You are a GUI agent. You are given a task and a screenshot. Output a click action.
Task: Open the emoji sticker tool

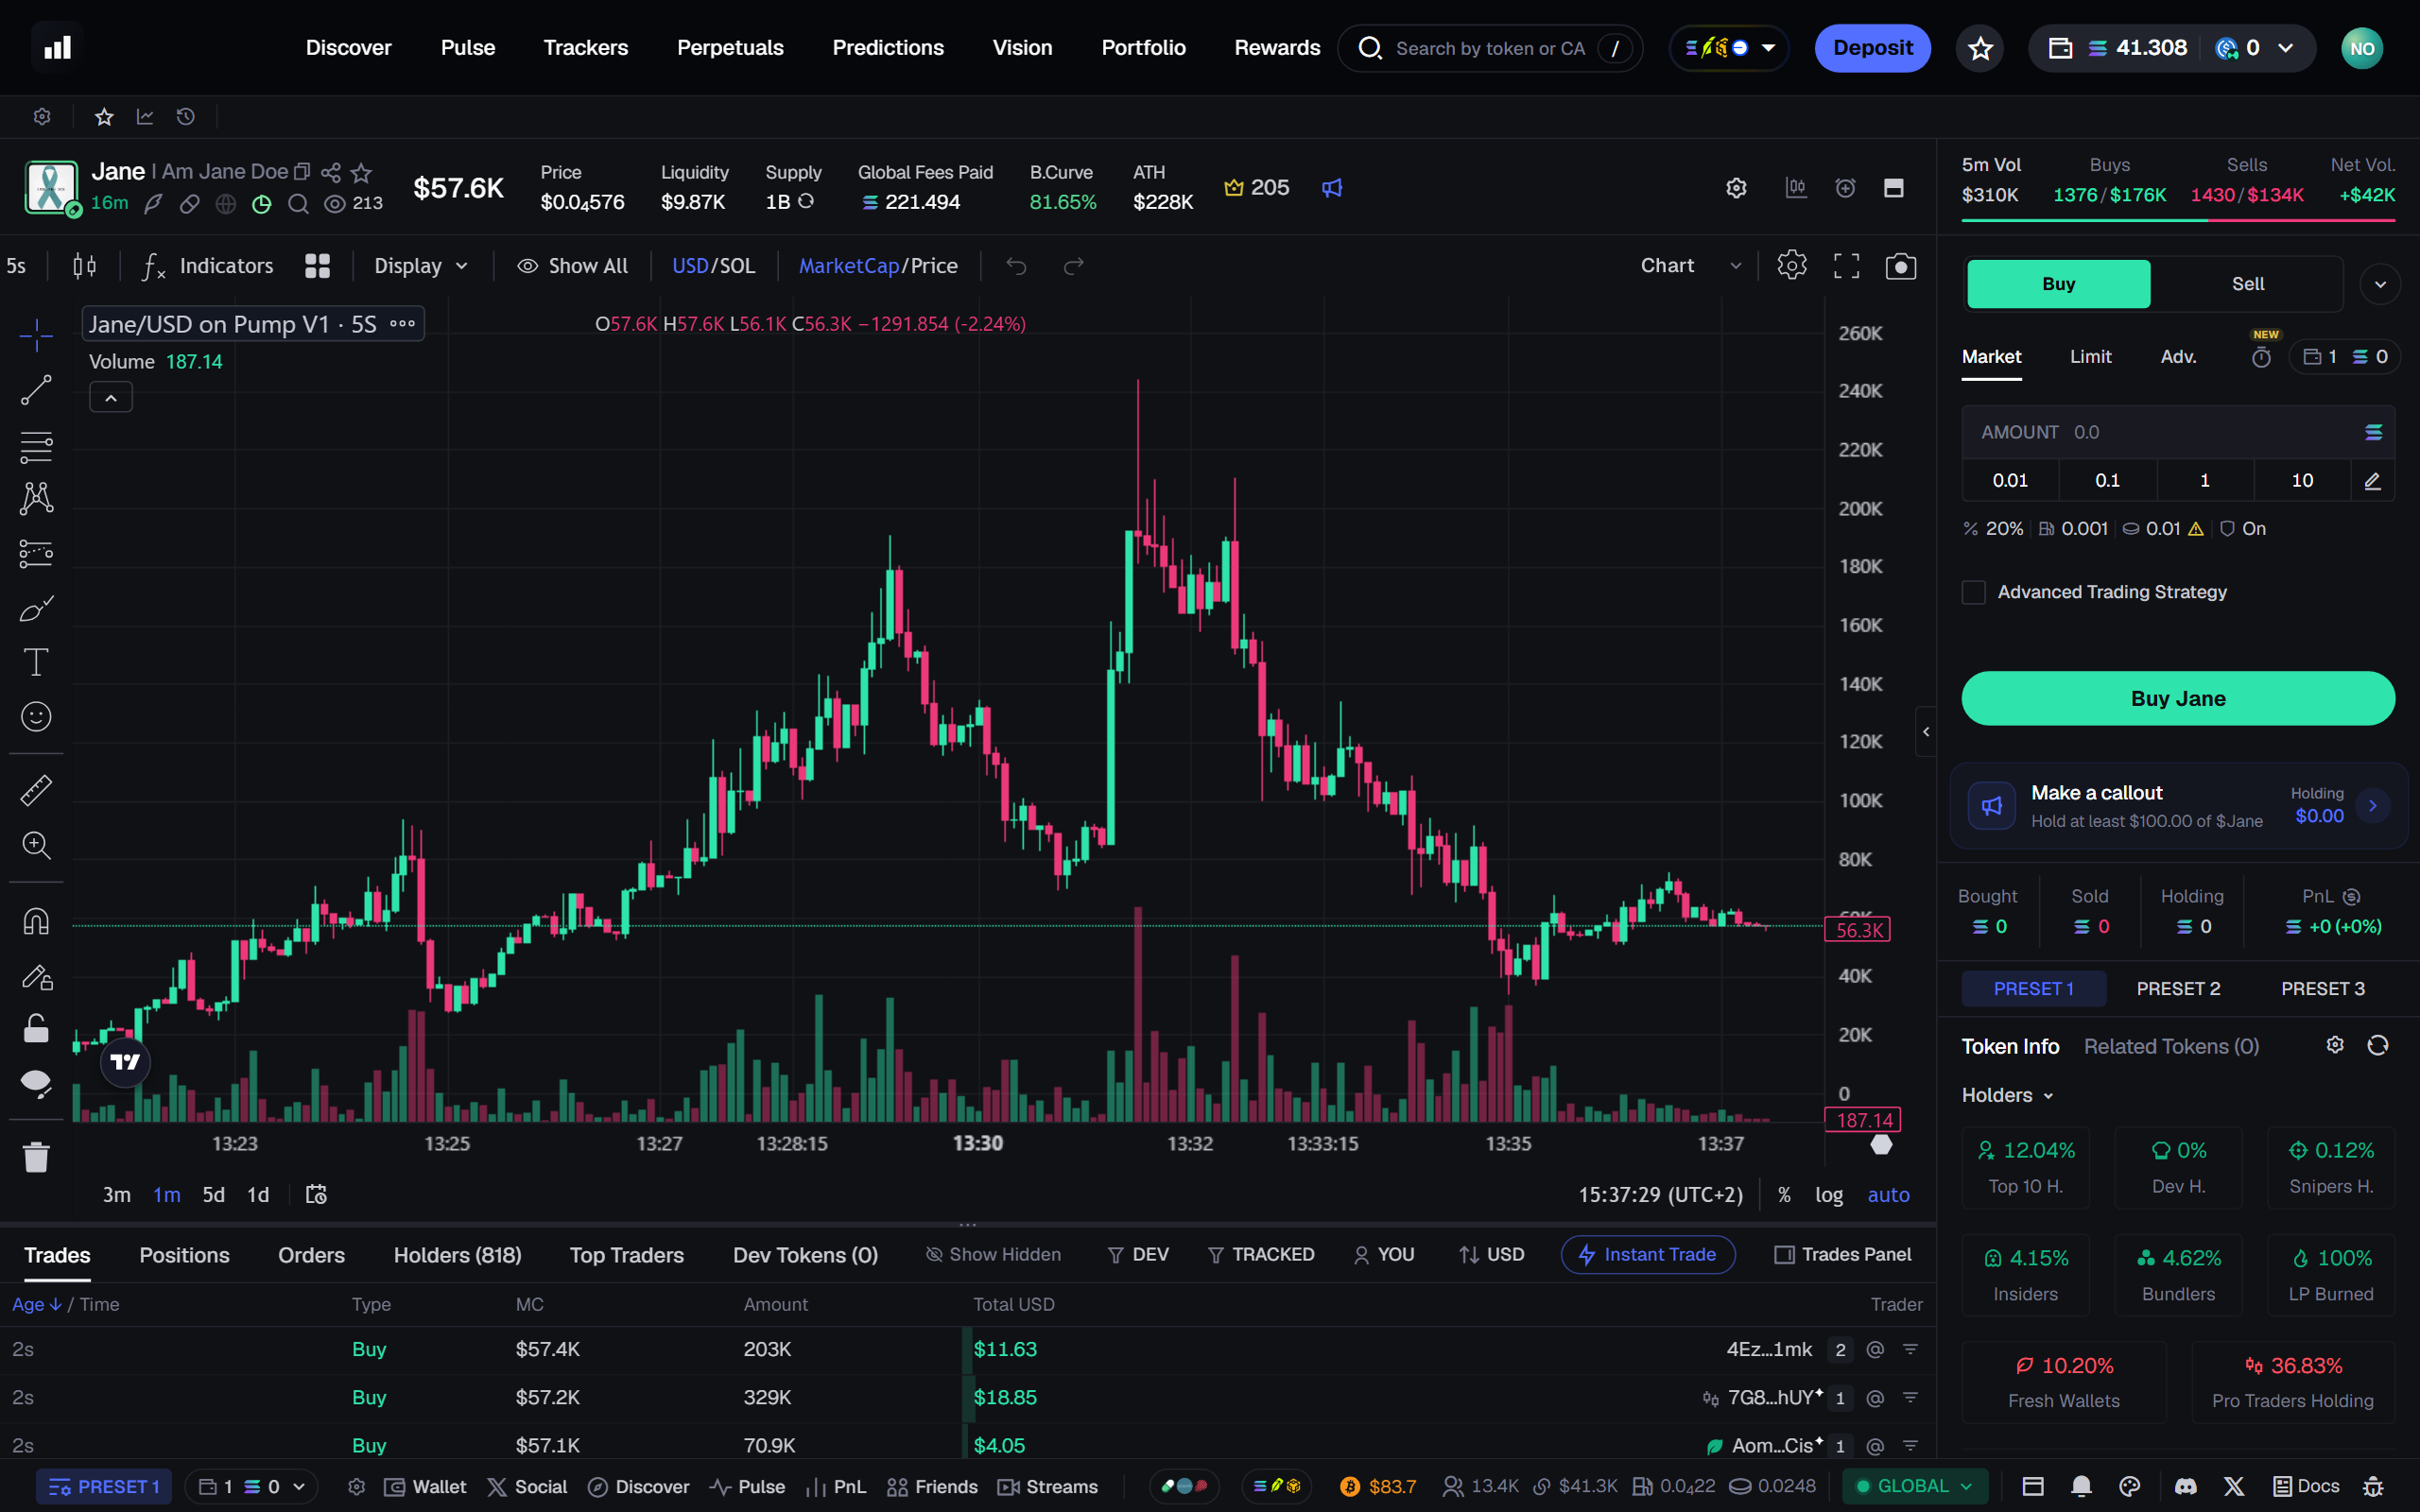point(36,716)
